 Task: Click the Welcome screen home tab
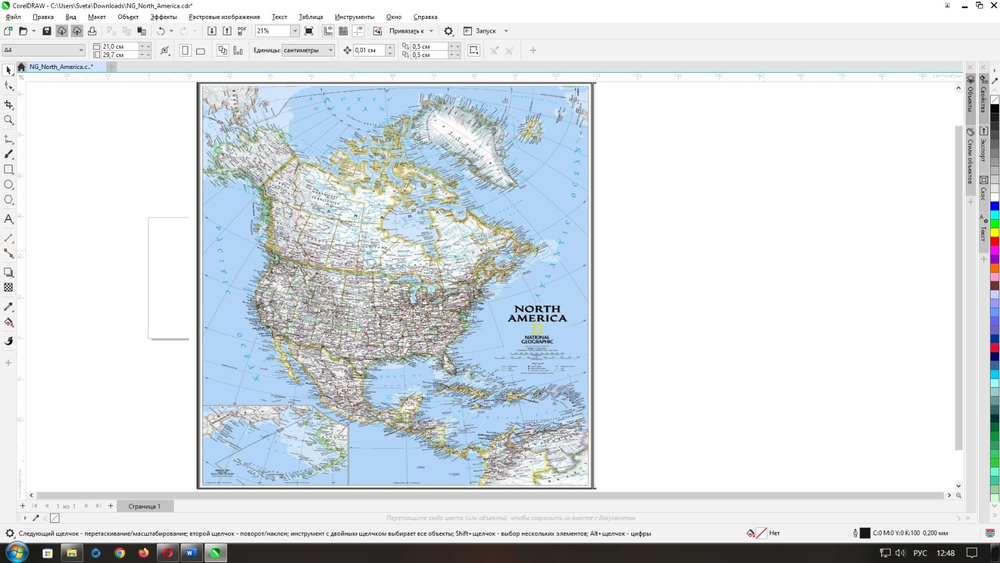[21, 66]
